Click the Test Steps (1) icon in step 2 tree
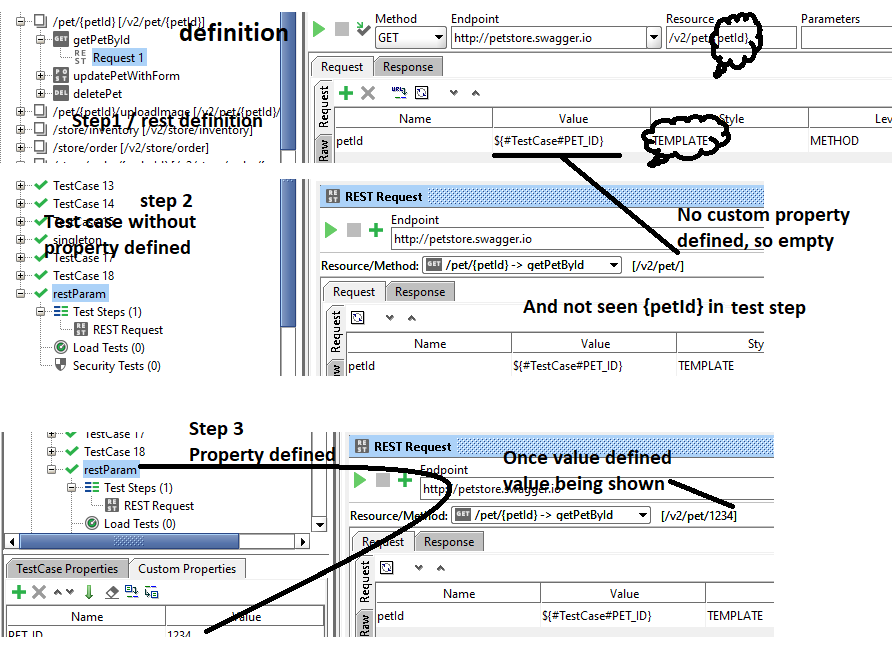This screenshot has width=893, height=655. point(60,312)
